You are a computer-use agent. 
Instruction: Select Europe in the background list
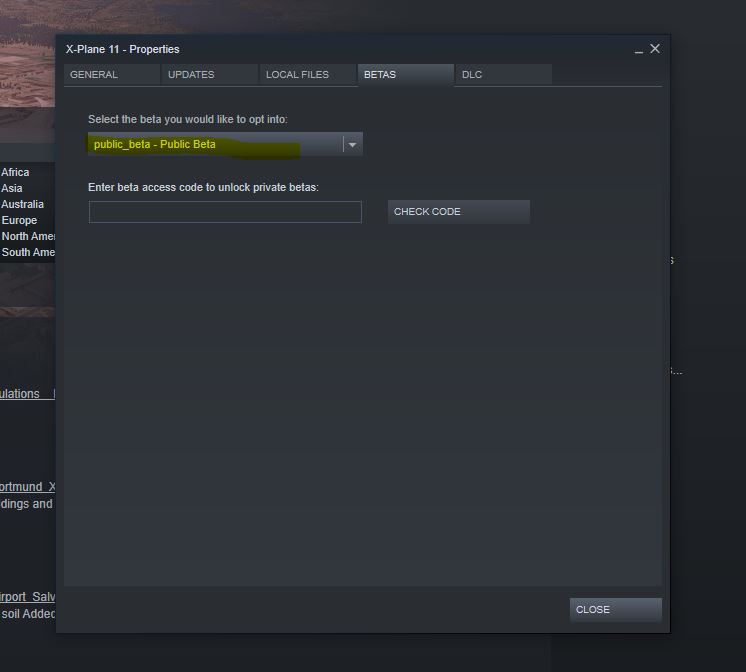point(19,220)
